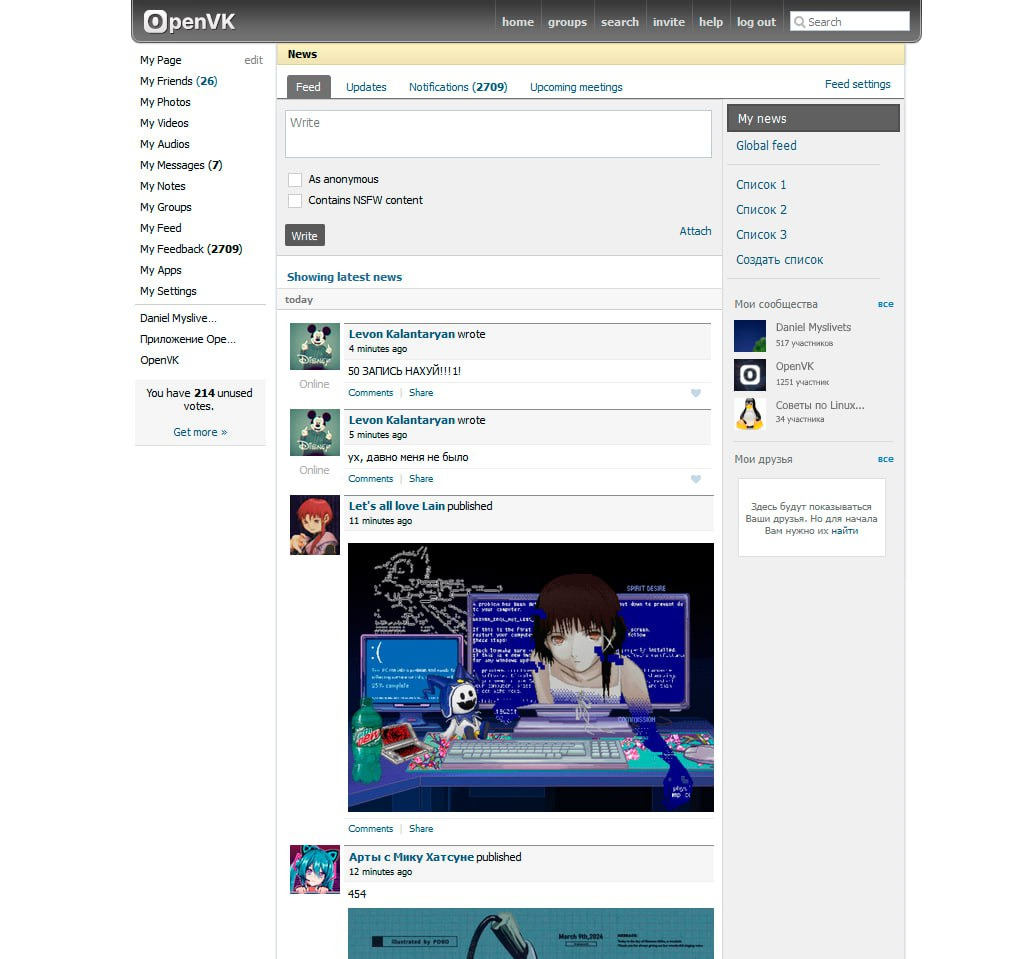Click найти link to find friends
This screenshot has height=959, width=1033.
tap(845, 531)
